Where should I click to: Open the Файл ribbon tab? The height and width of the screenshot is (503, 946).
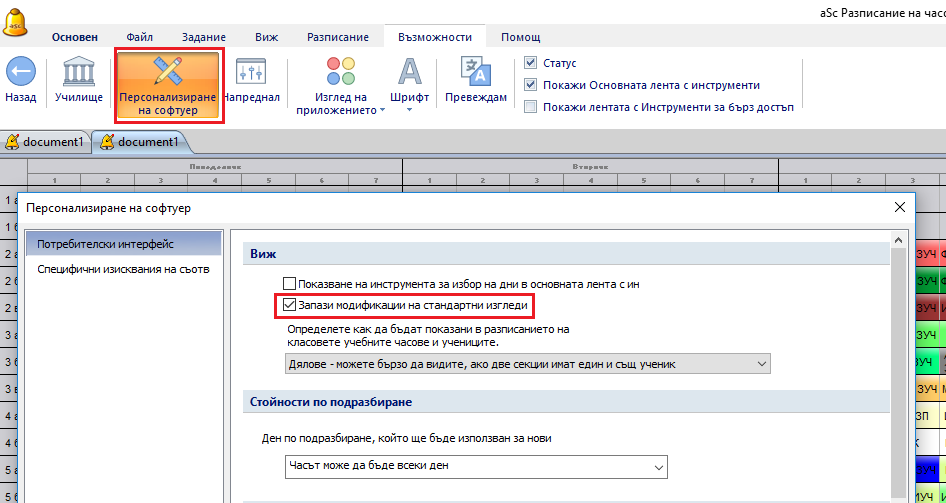coord(139,37)
